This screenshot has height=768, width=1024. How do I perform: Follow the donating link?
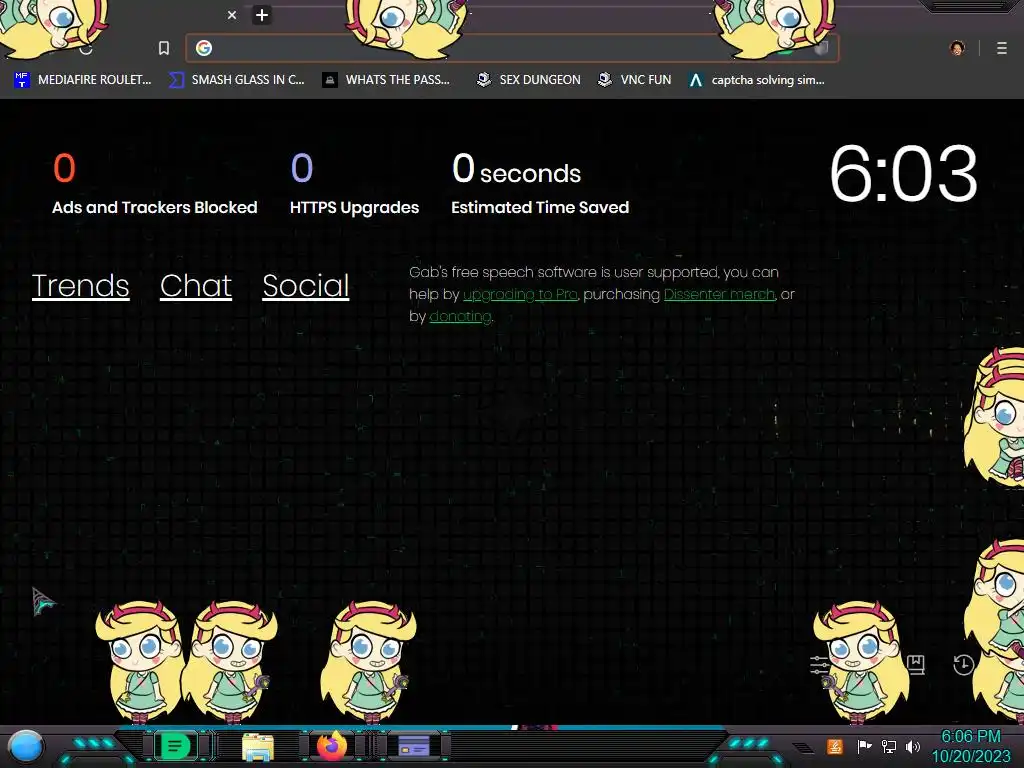tap(460, 316)
